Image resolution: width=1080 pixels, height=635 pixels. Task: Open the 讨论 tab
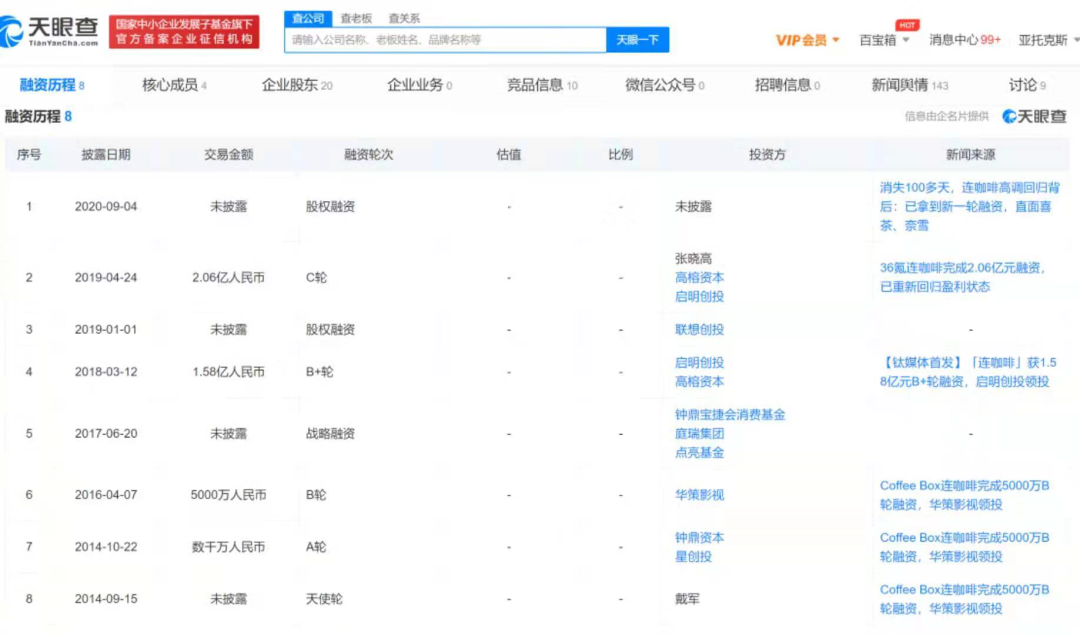pyautogui.click(x=1027, y=85)
